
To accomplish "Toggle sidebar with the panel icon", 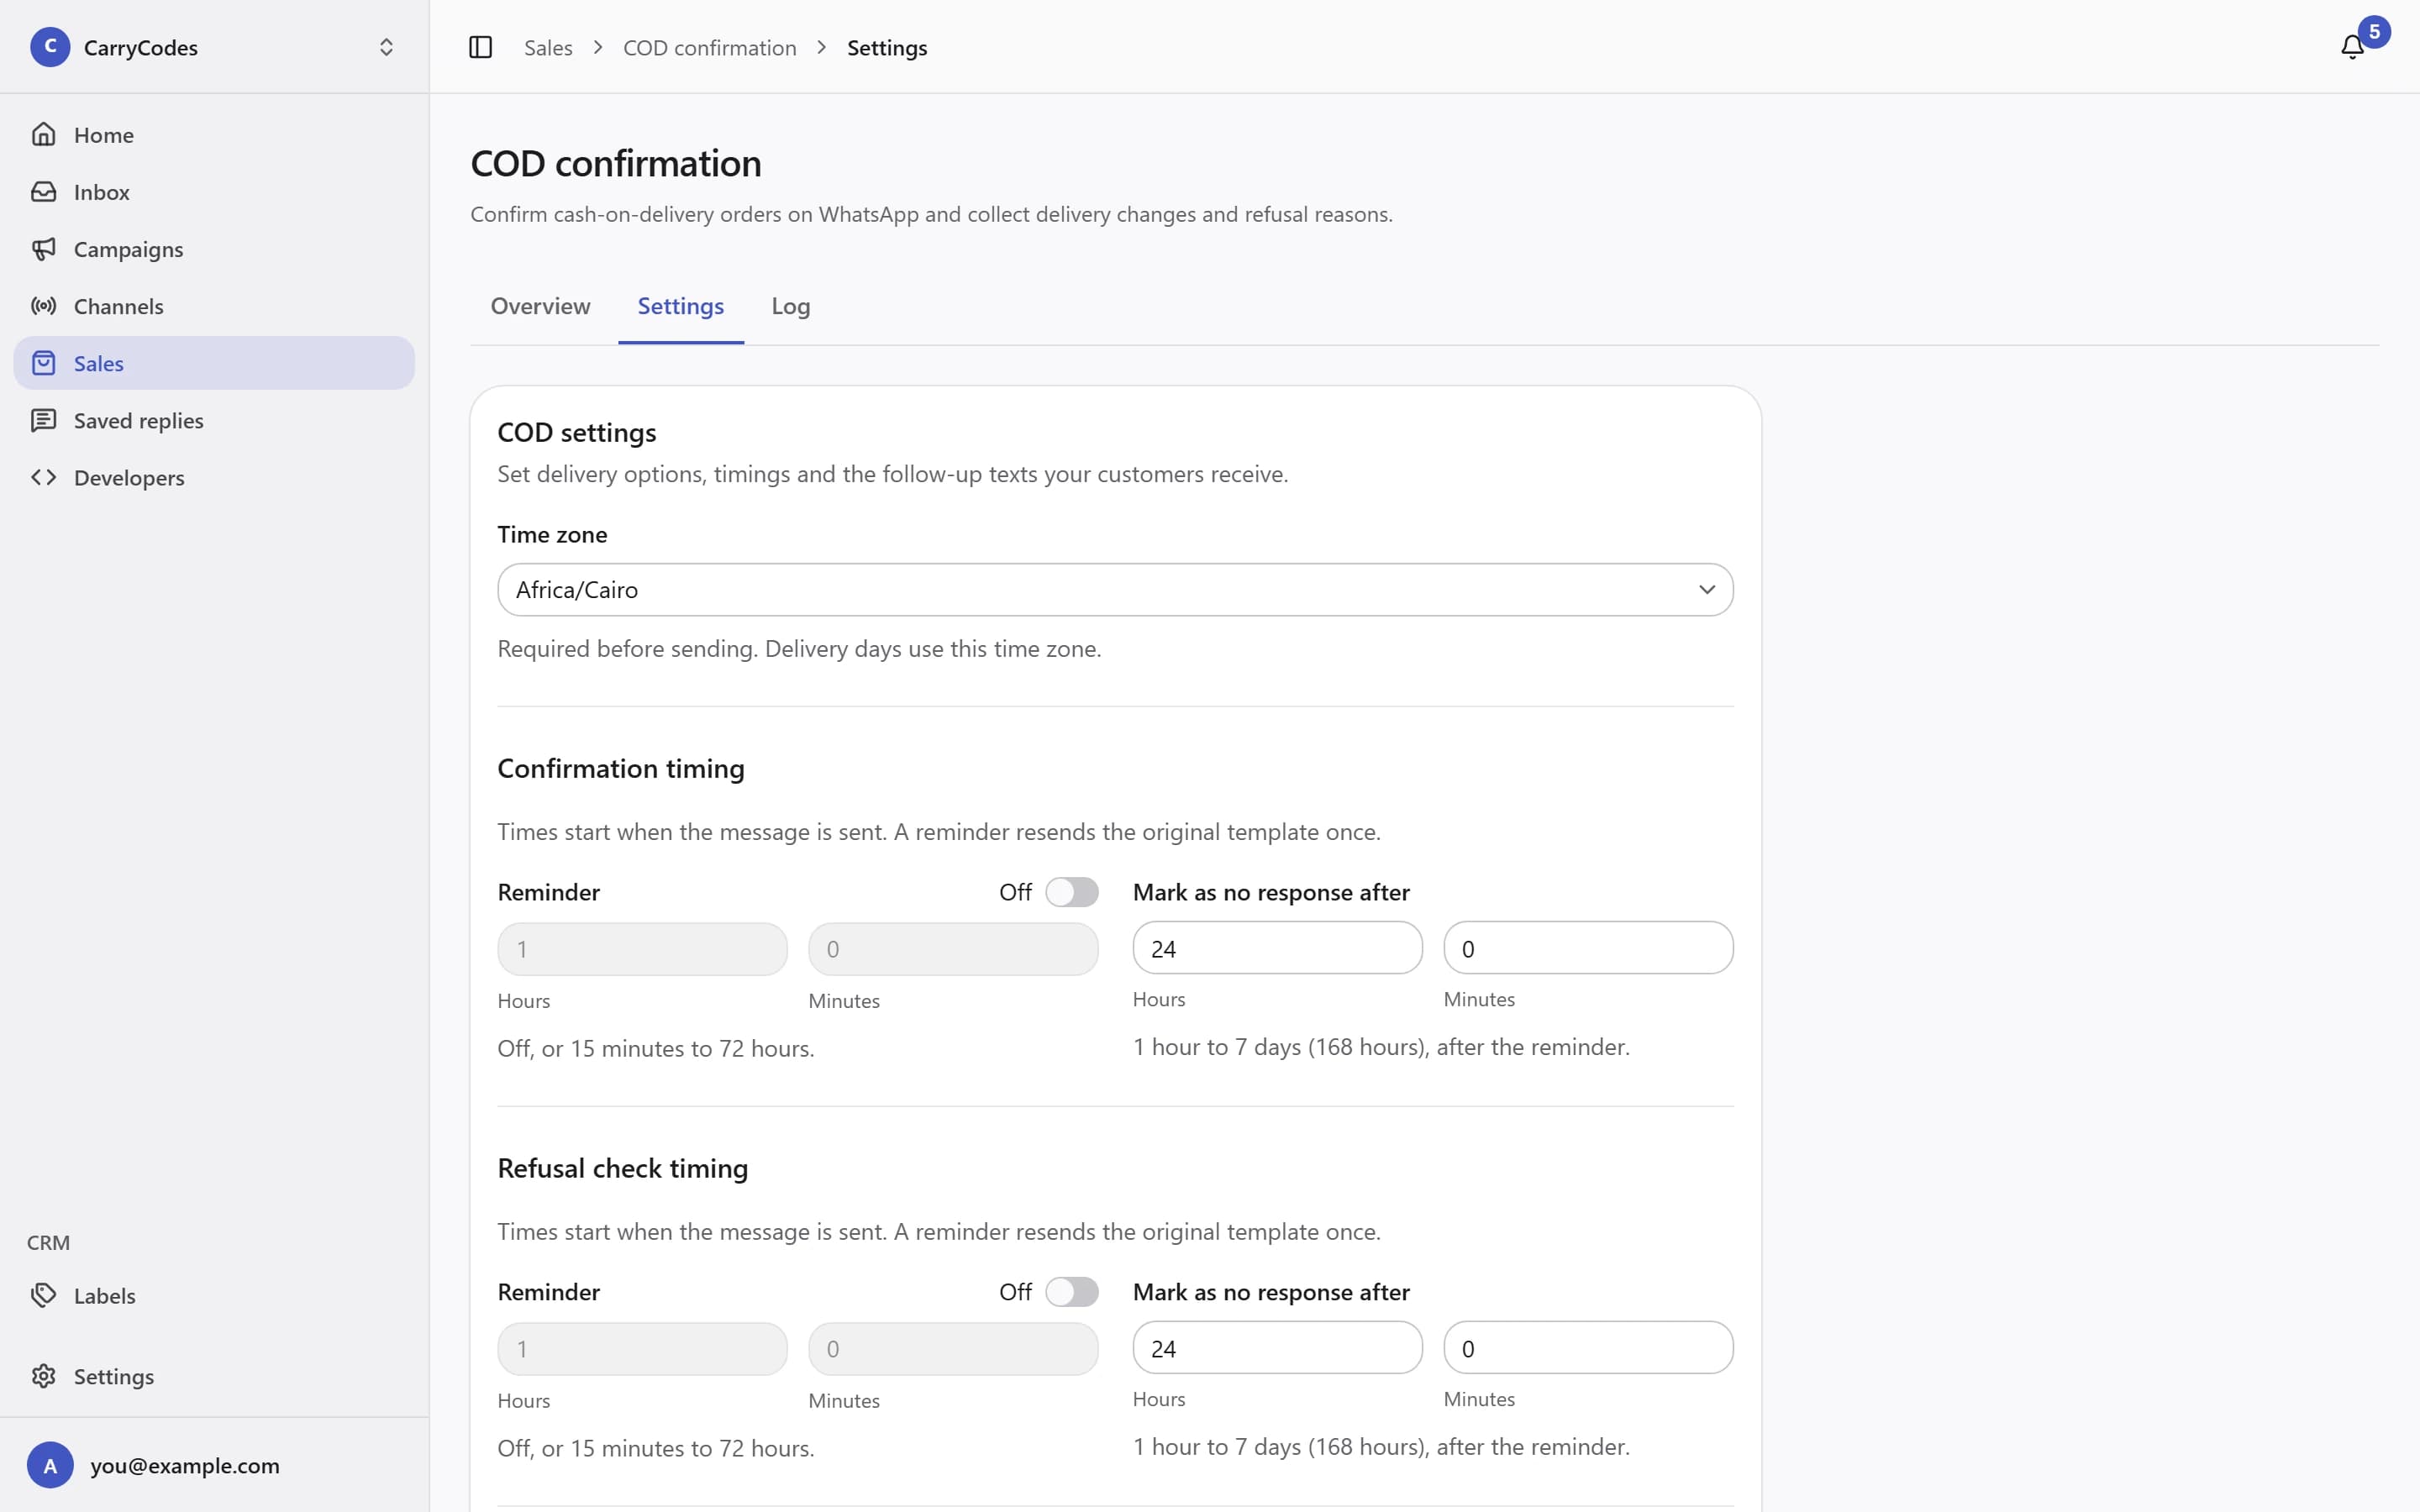I will [x=481, y=47].
